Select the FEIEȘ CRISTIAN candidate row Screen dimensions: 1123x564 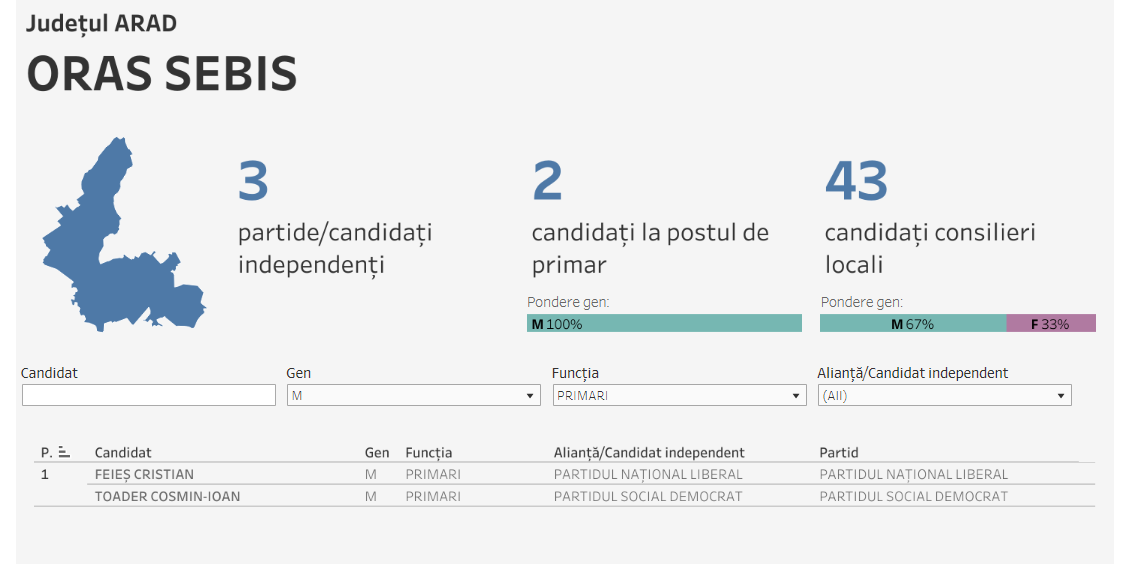click(x=144, y=475)
